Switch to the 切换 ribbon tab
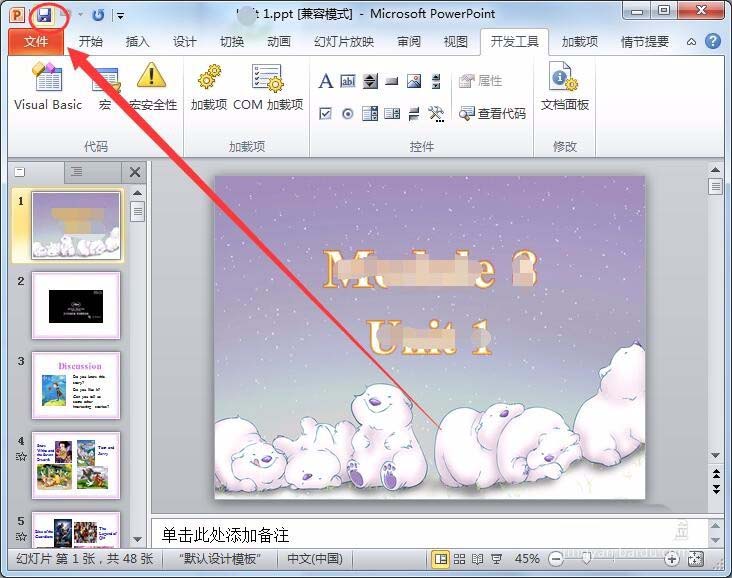This screenshot has width=732, height=578. click(232, 42)
